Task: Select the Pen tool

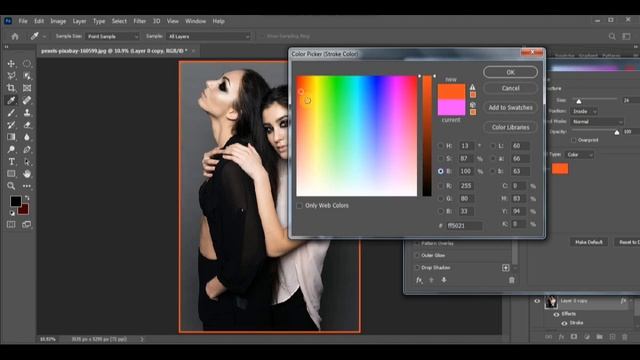Action: pyautogui.click(x=27, y=149)
